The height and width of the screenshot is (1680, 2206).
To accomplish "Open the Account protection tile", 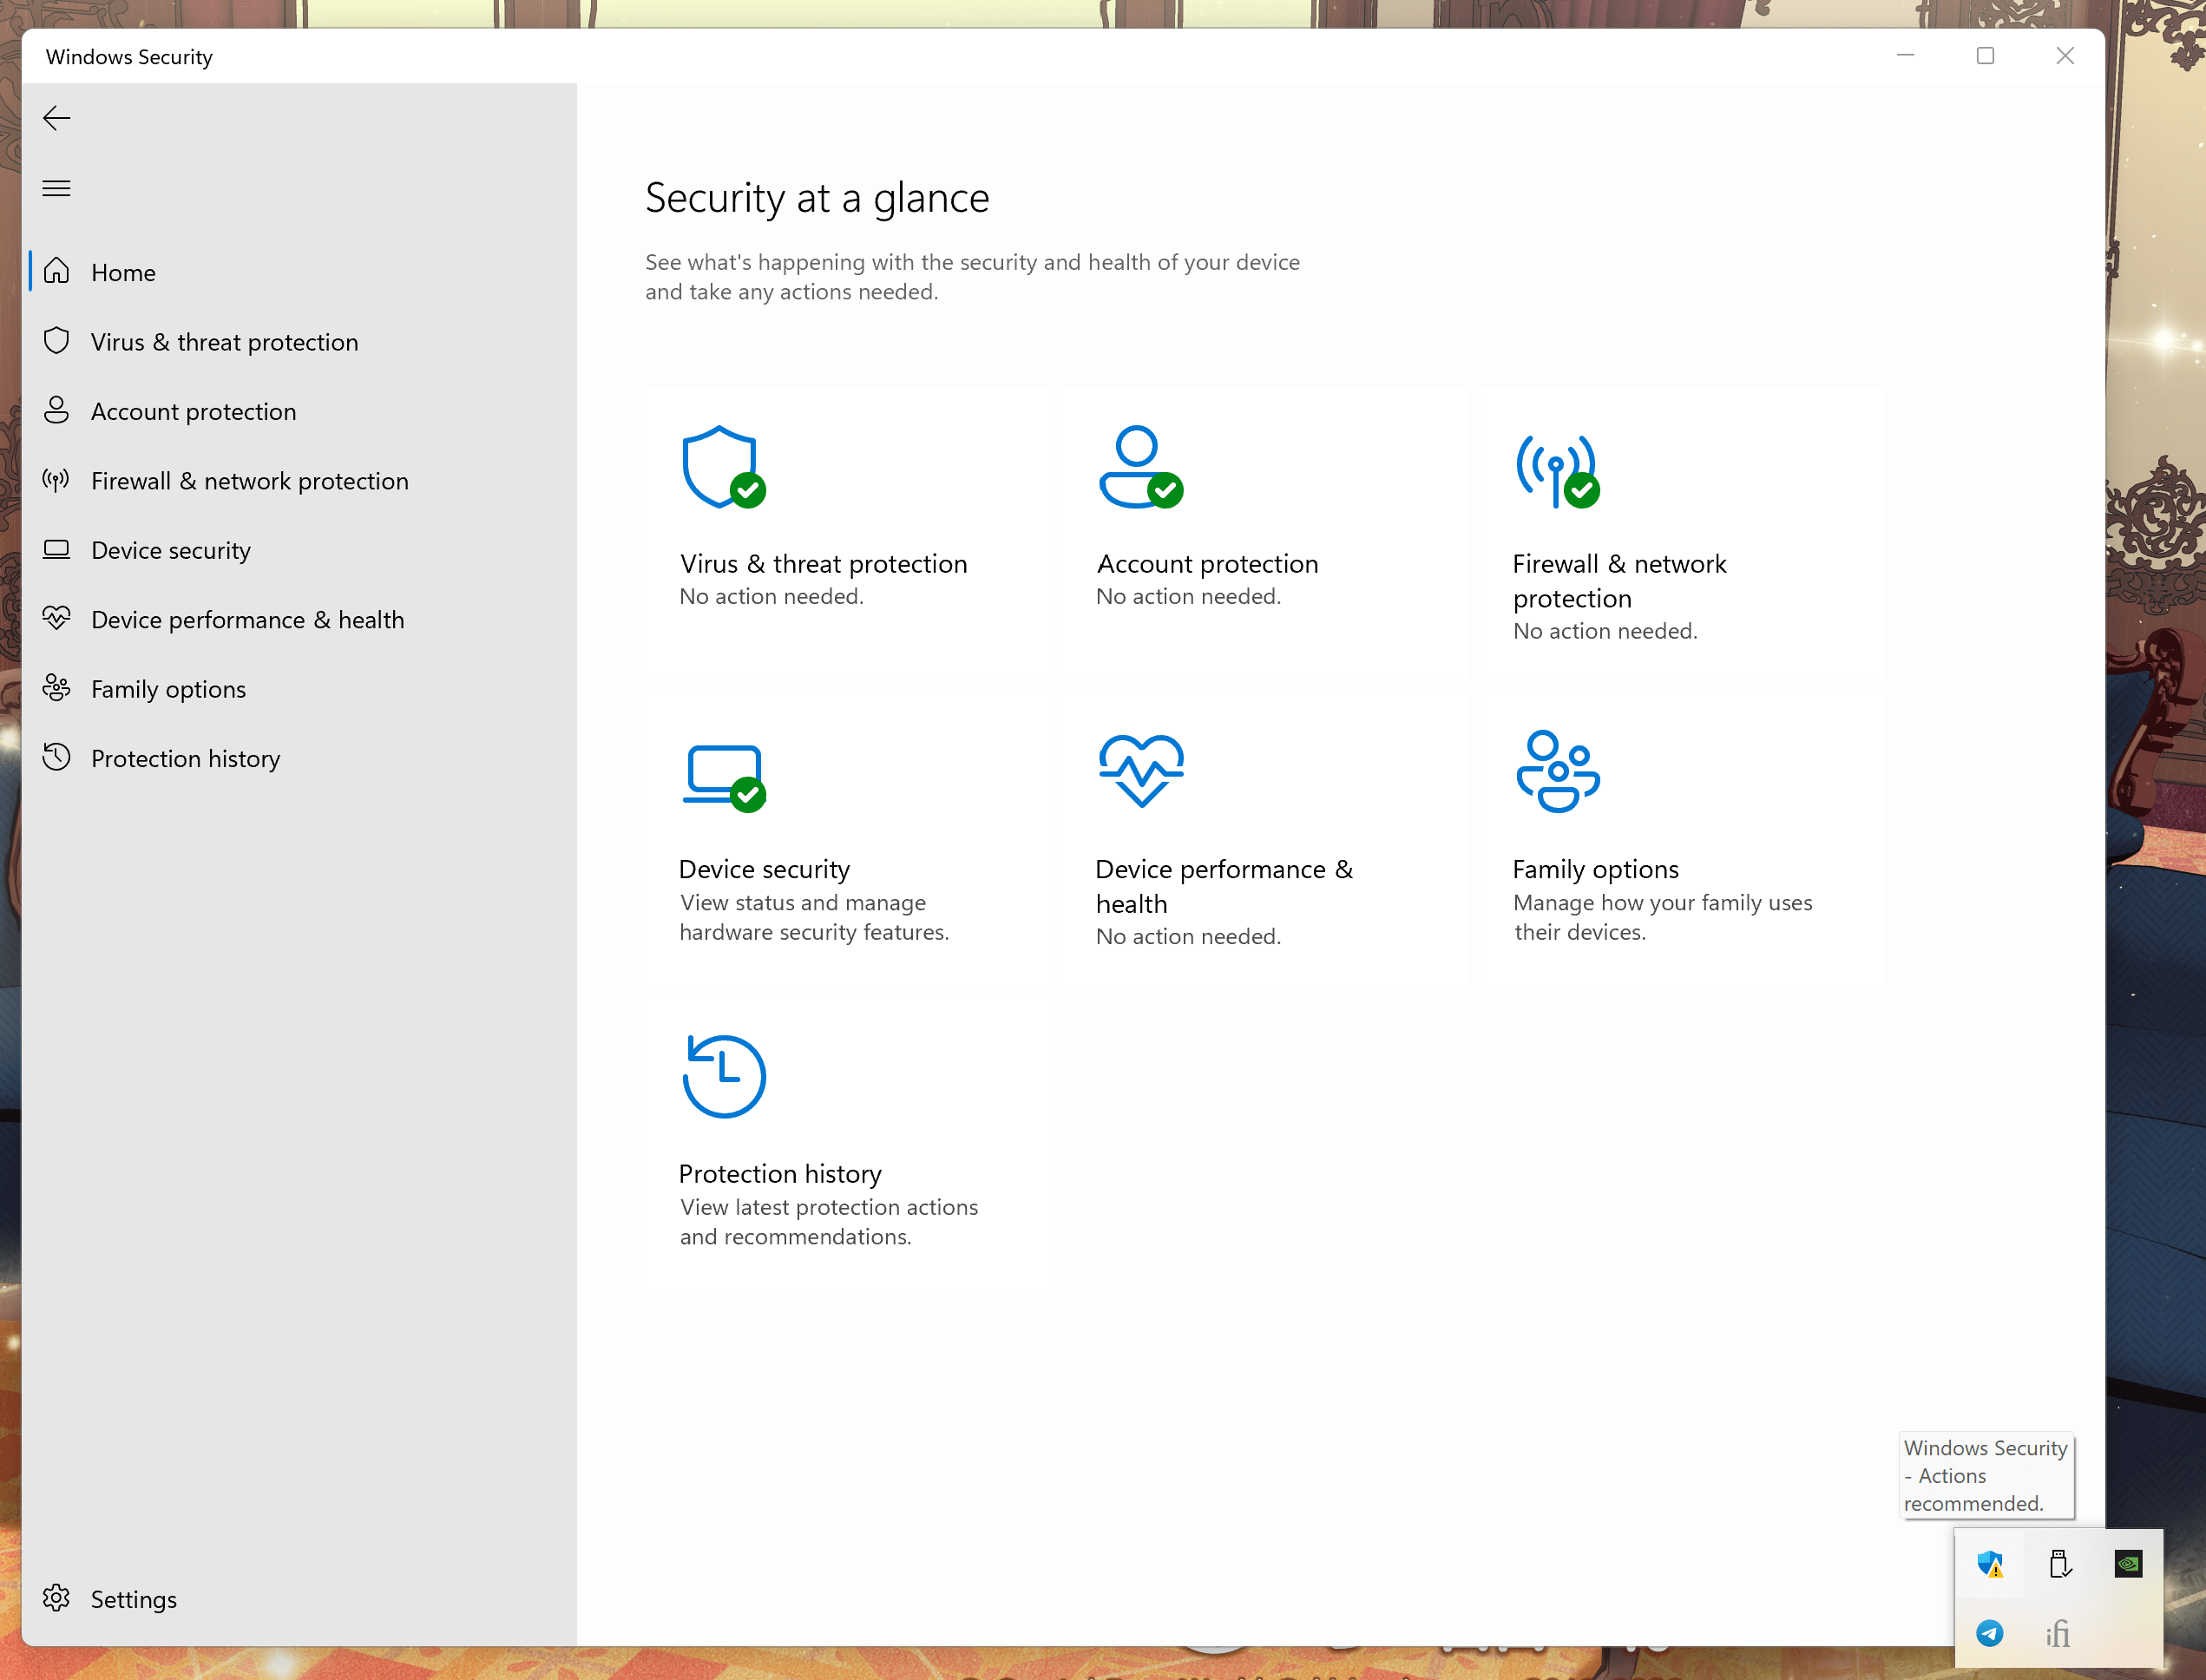I will point(1264,530).
